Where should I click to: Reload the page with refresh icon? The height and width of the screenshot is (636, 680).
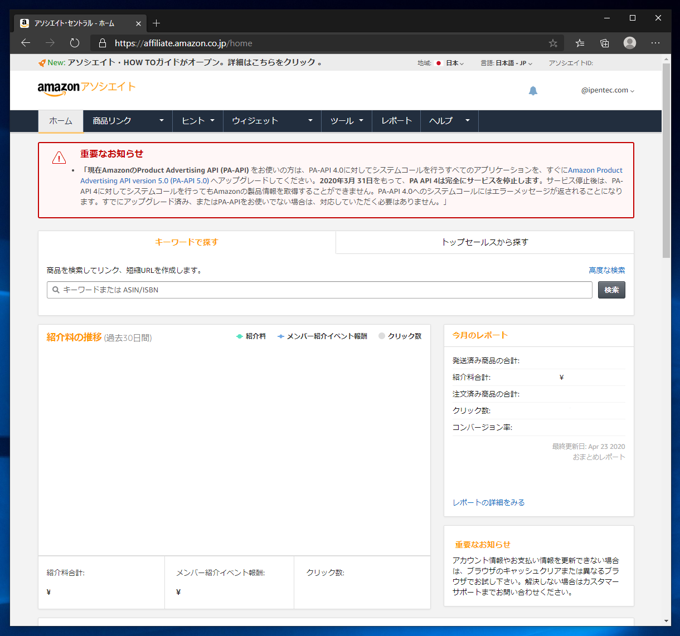[75, 43]
